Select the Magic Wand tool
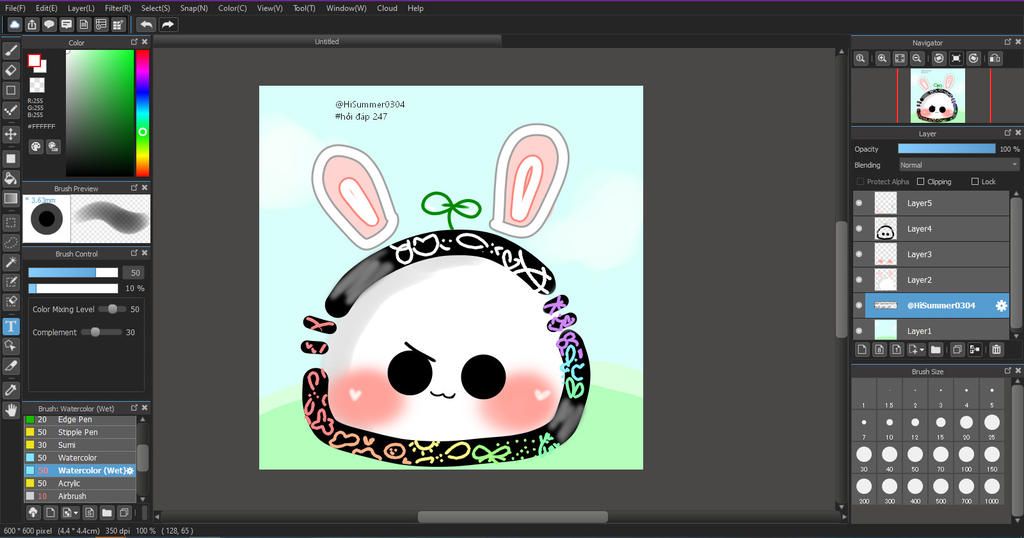The image size is (1024, 538). coord(10,262)
